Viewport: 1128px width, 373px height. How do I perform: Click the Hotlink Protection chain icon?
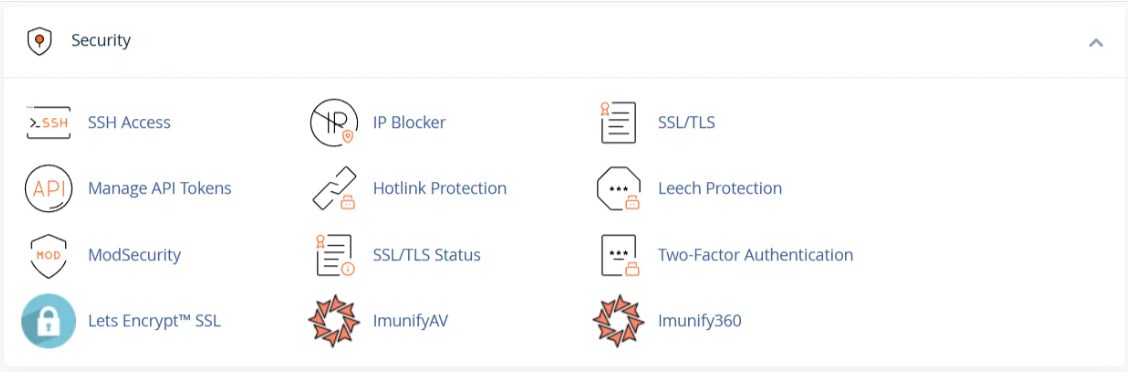point(334,189)
